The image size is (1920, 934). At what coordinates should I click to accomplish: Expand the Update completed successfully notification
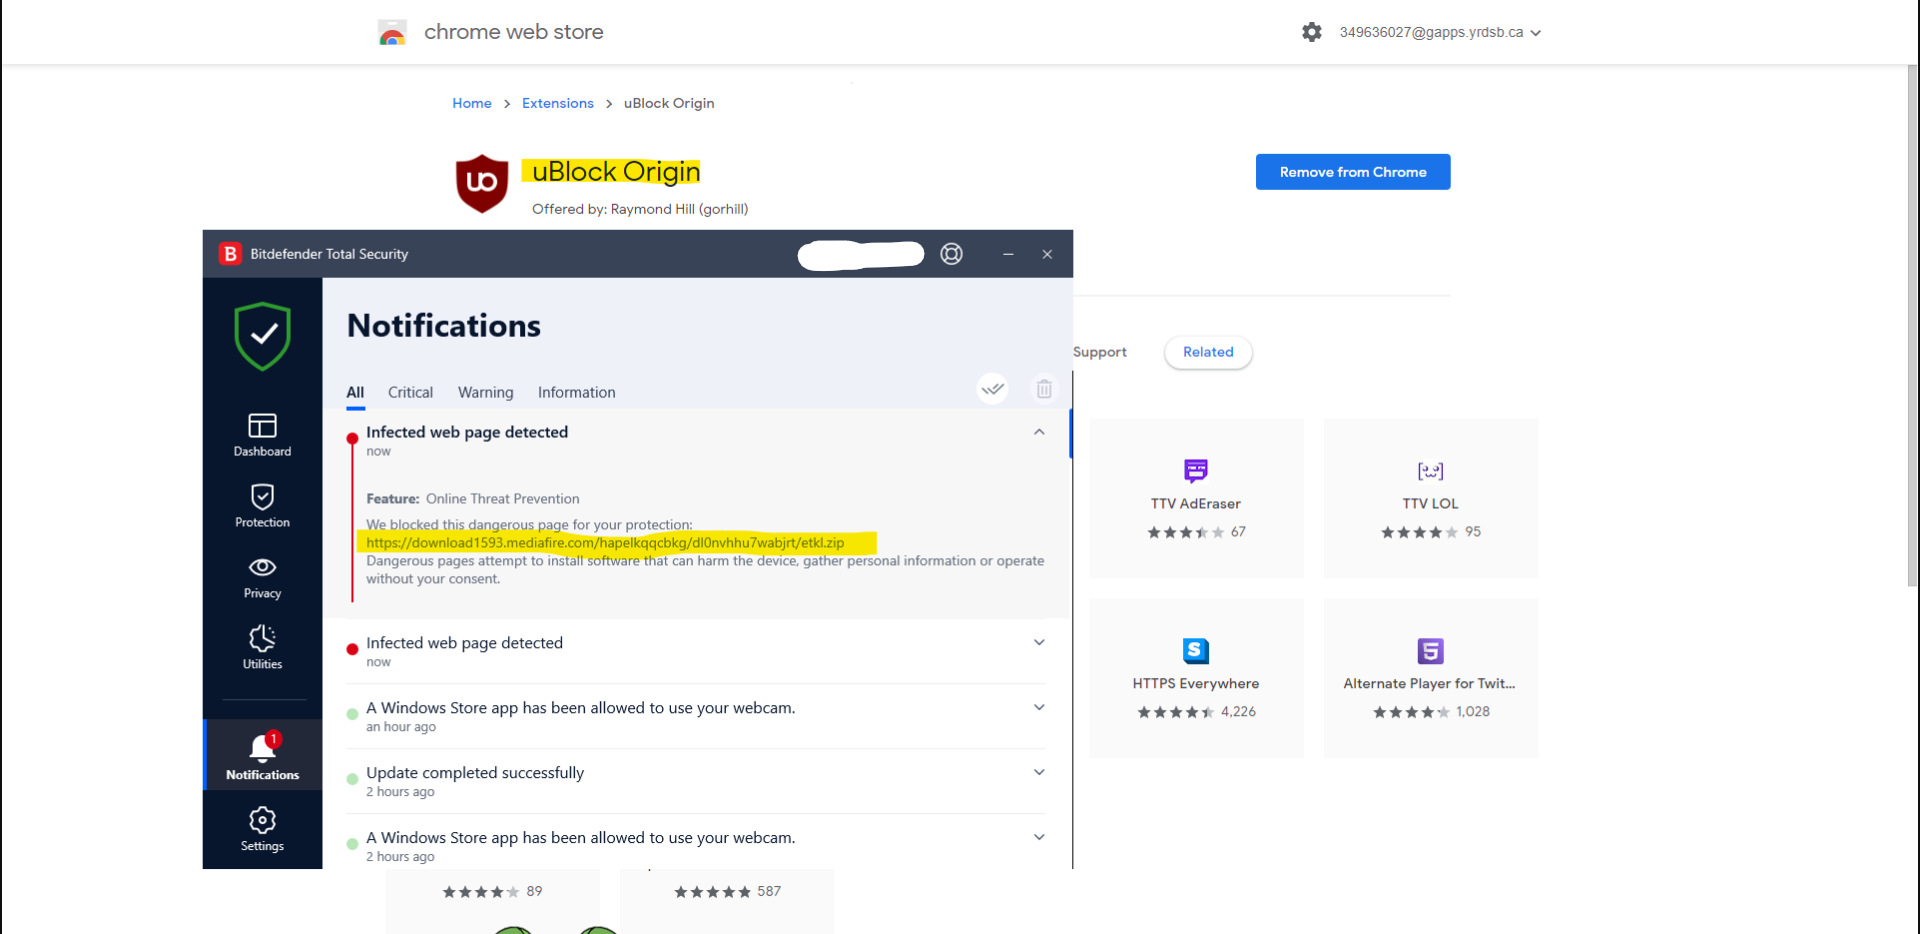pyautogui.click(x=1039, y=773)
